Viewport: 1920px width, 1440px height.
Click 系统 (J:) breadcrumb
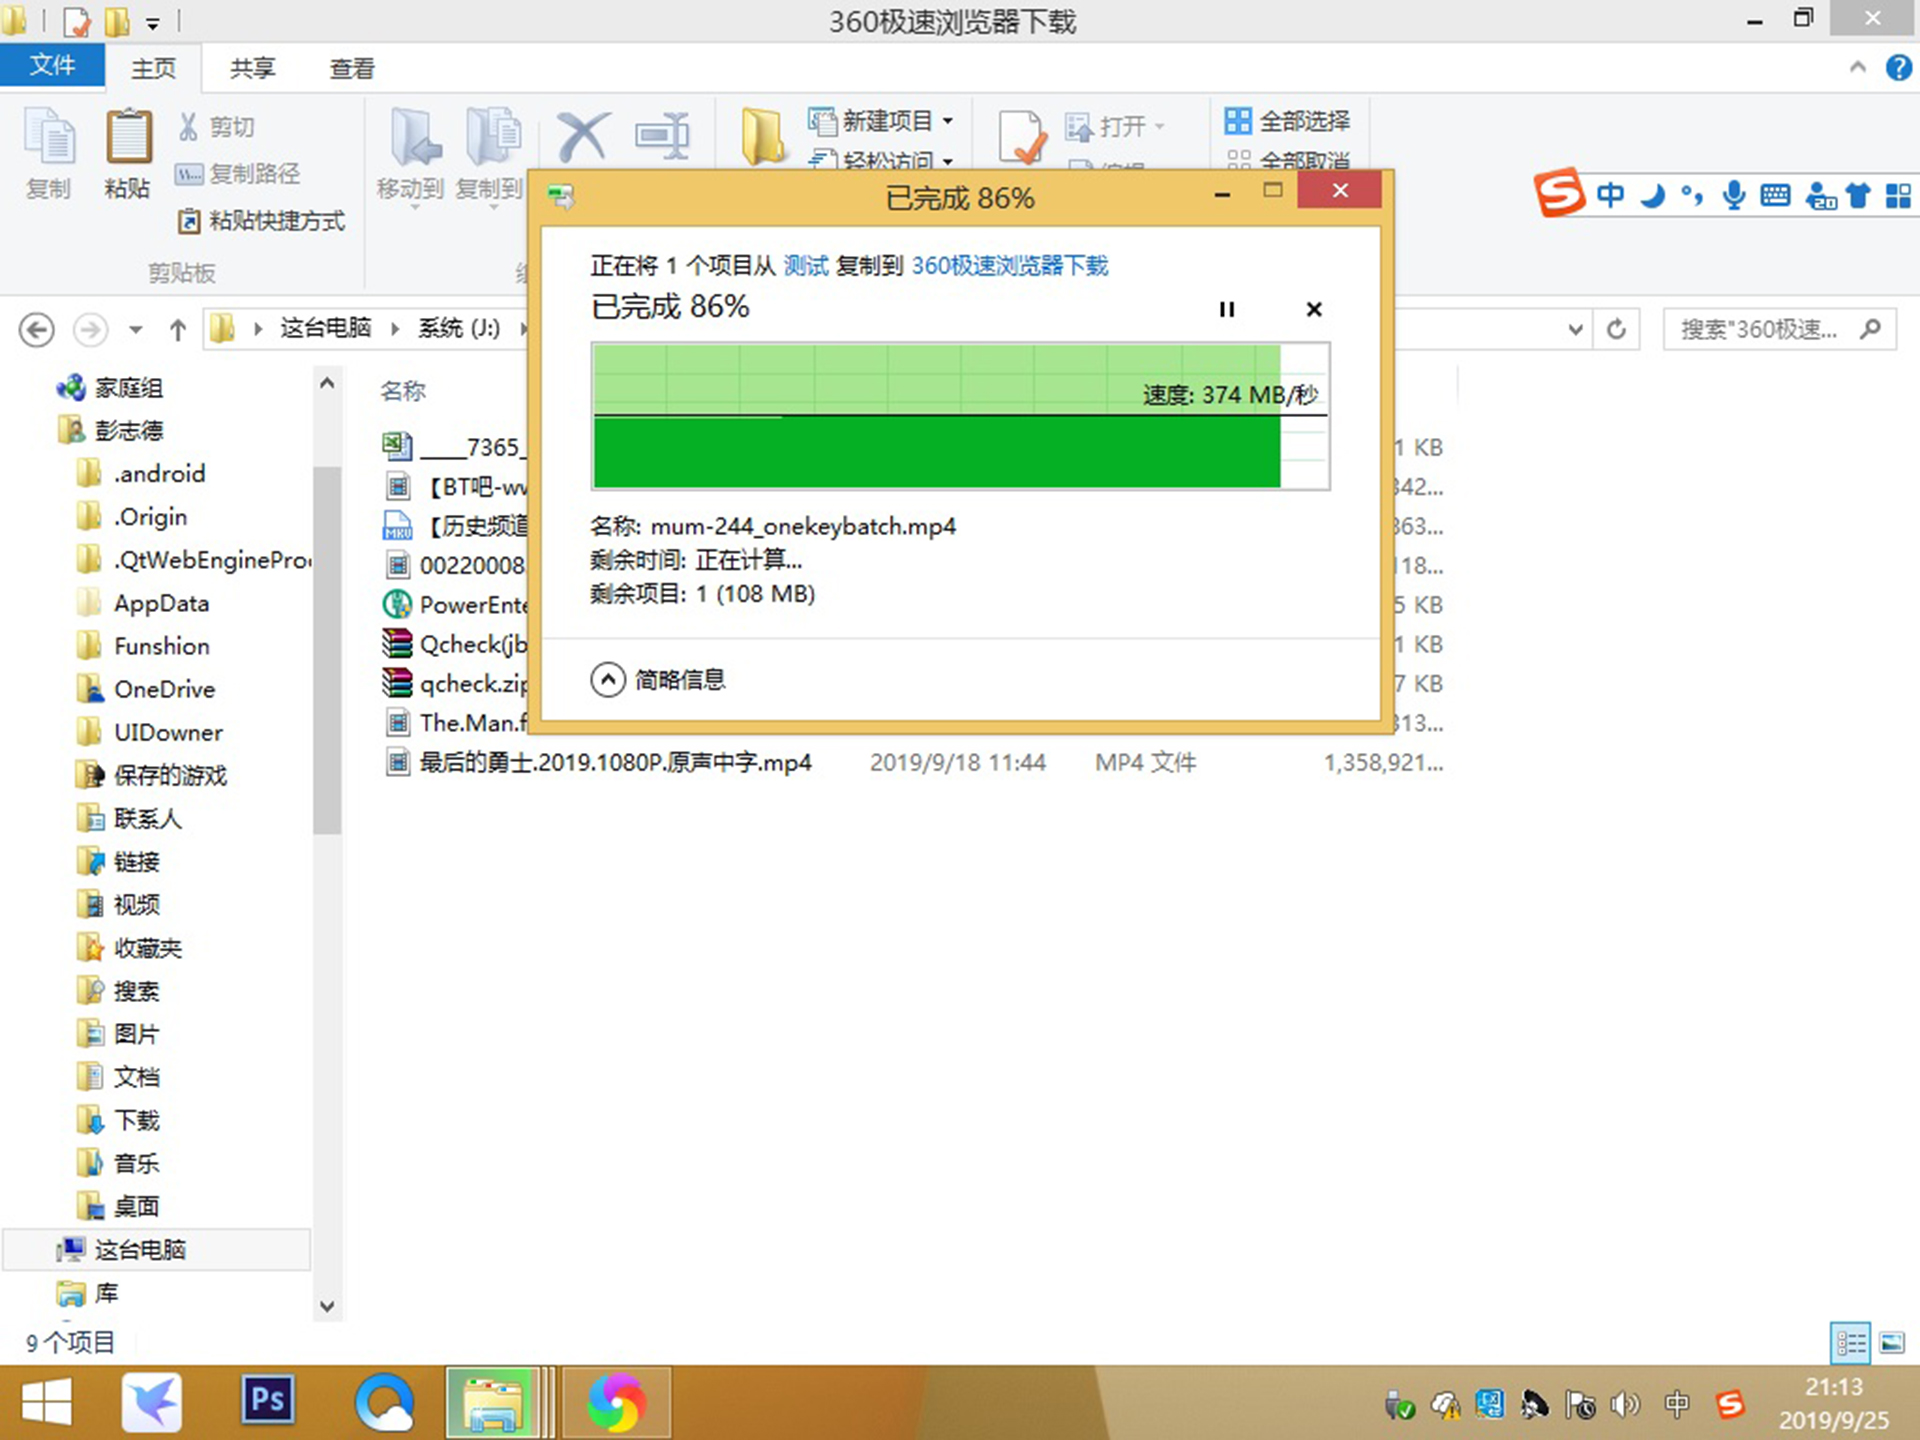pos(459,328)
